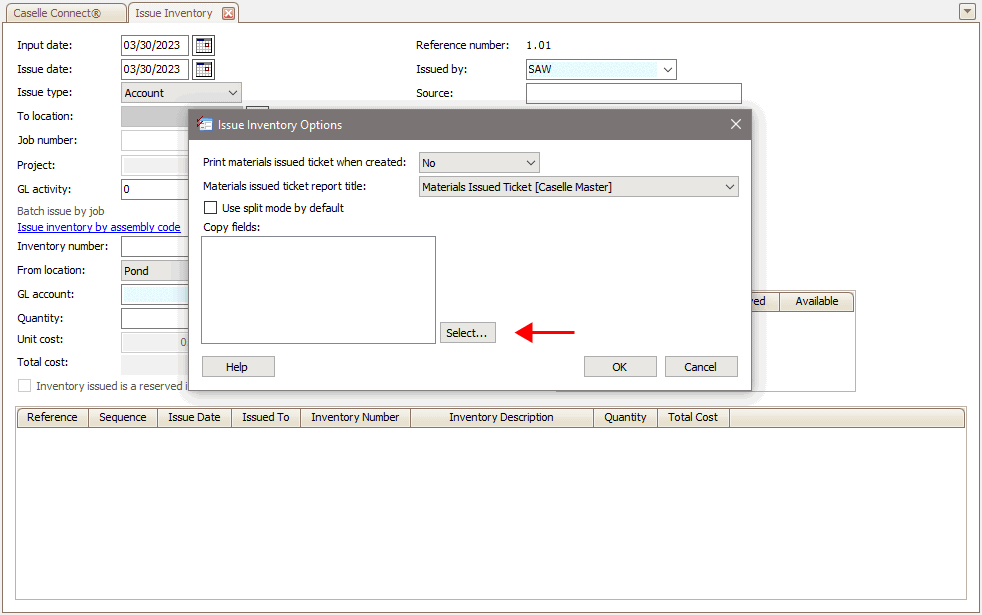Click the Job number field
The height and width of the screenshot is (615, 982).
coord(155,140)
